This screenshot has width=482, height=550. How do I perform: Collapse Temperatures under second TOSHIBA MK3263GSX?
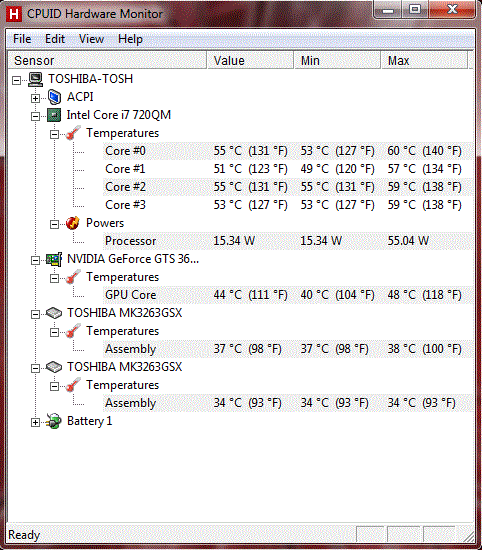coord(54,386)
